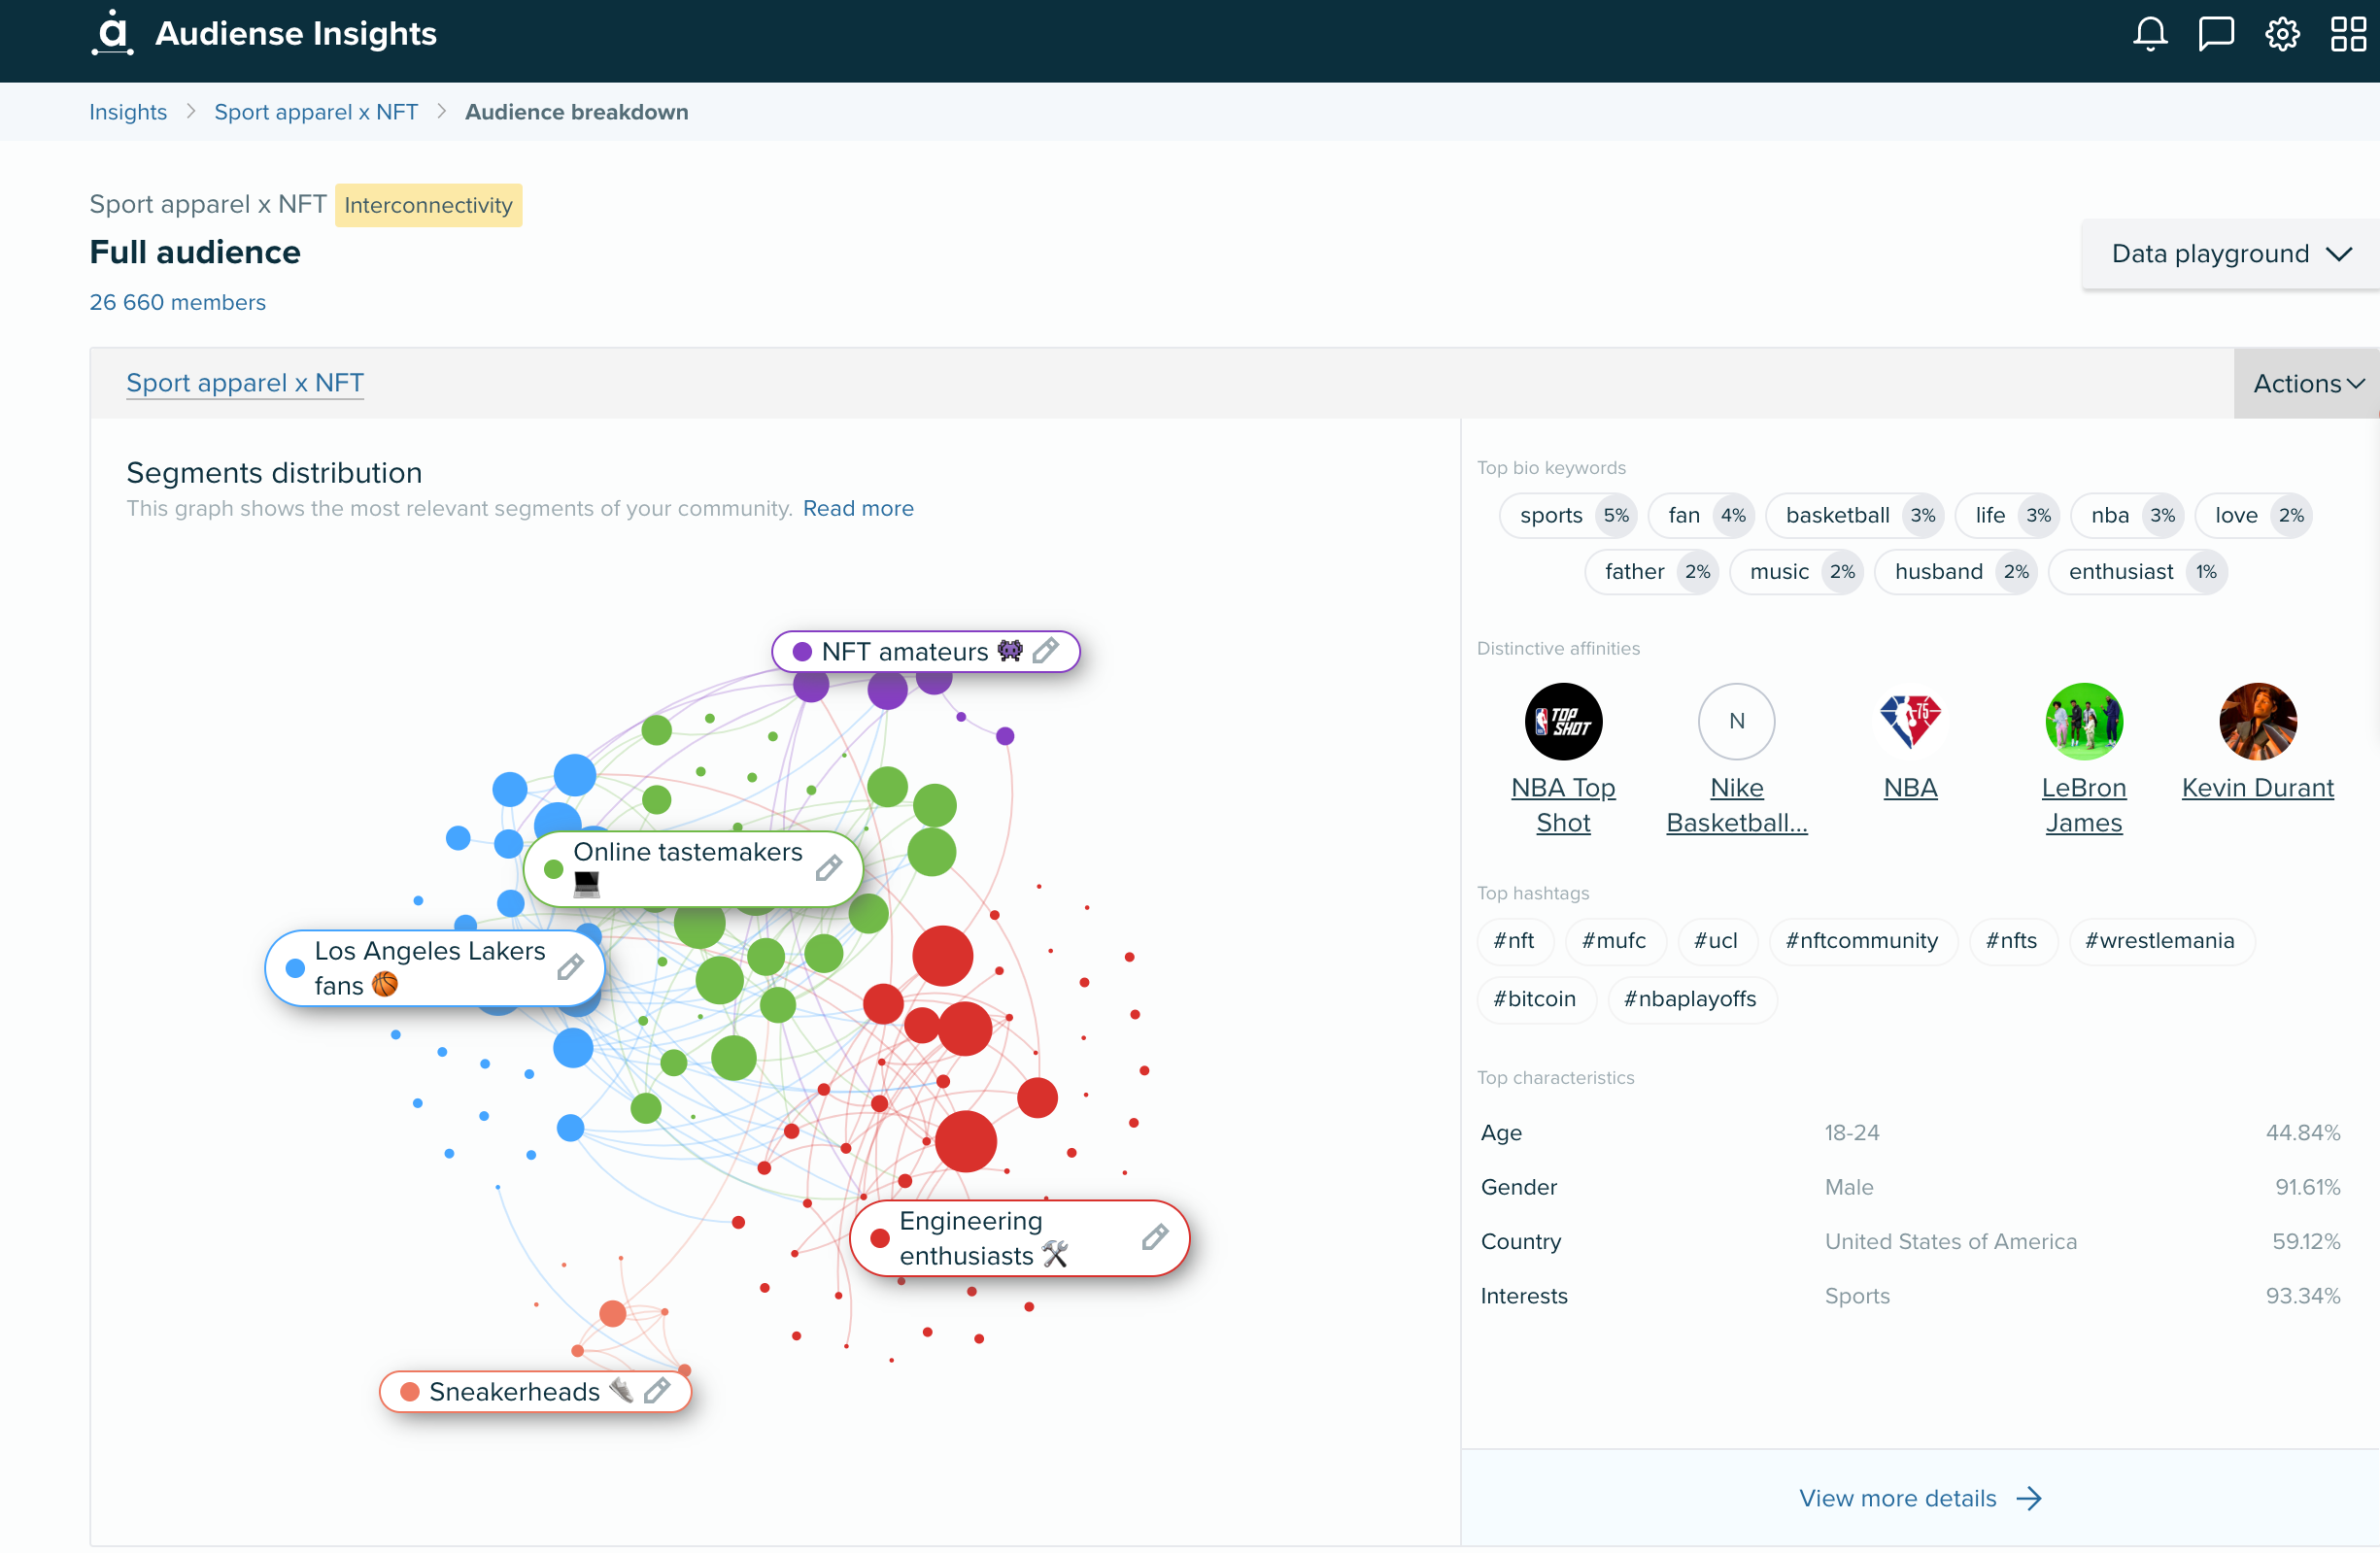Navigate to Sport apparel x NFT breadcrumb
2380x1553 pixels.
click(316, 112)
